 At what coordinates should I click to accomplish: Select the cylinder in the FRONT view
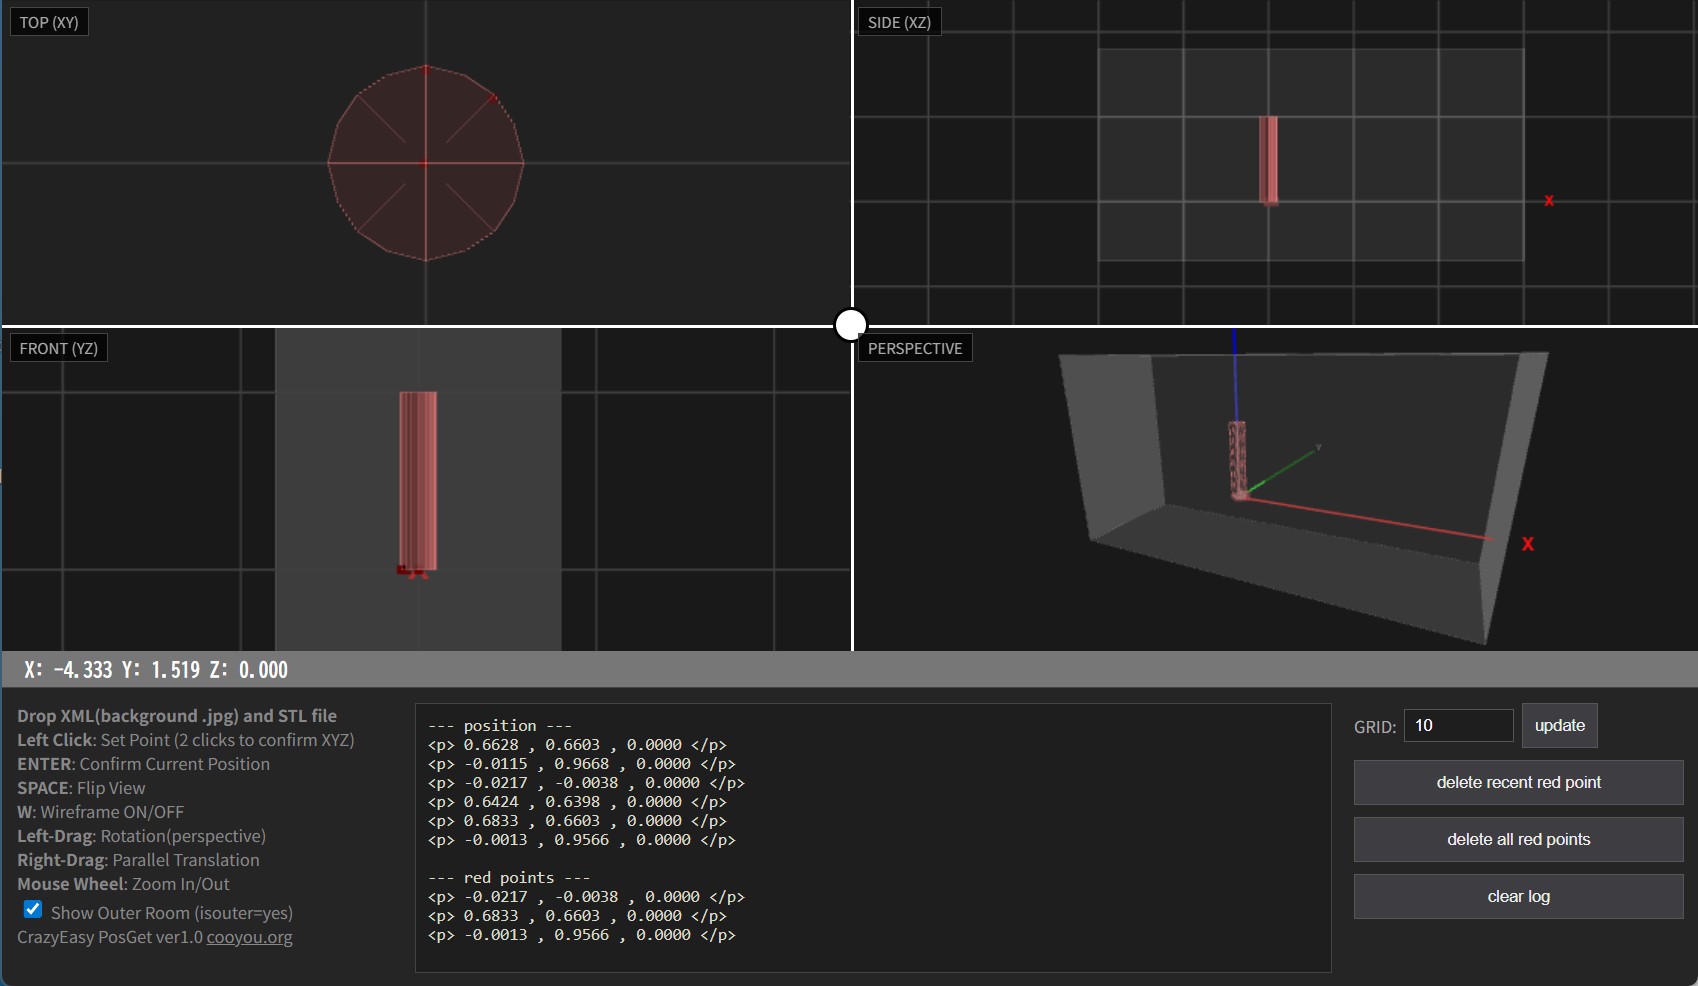[418, 480]
